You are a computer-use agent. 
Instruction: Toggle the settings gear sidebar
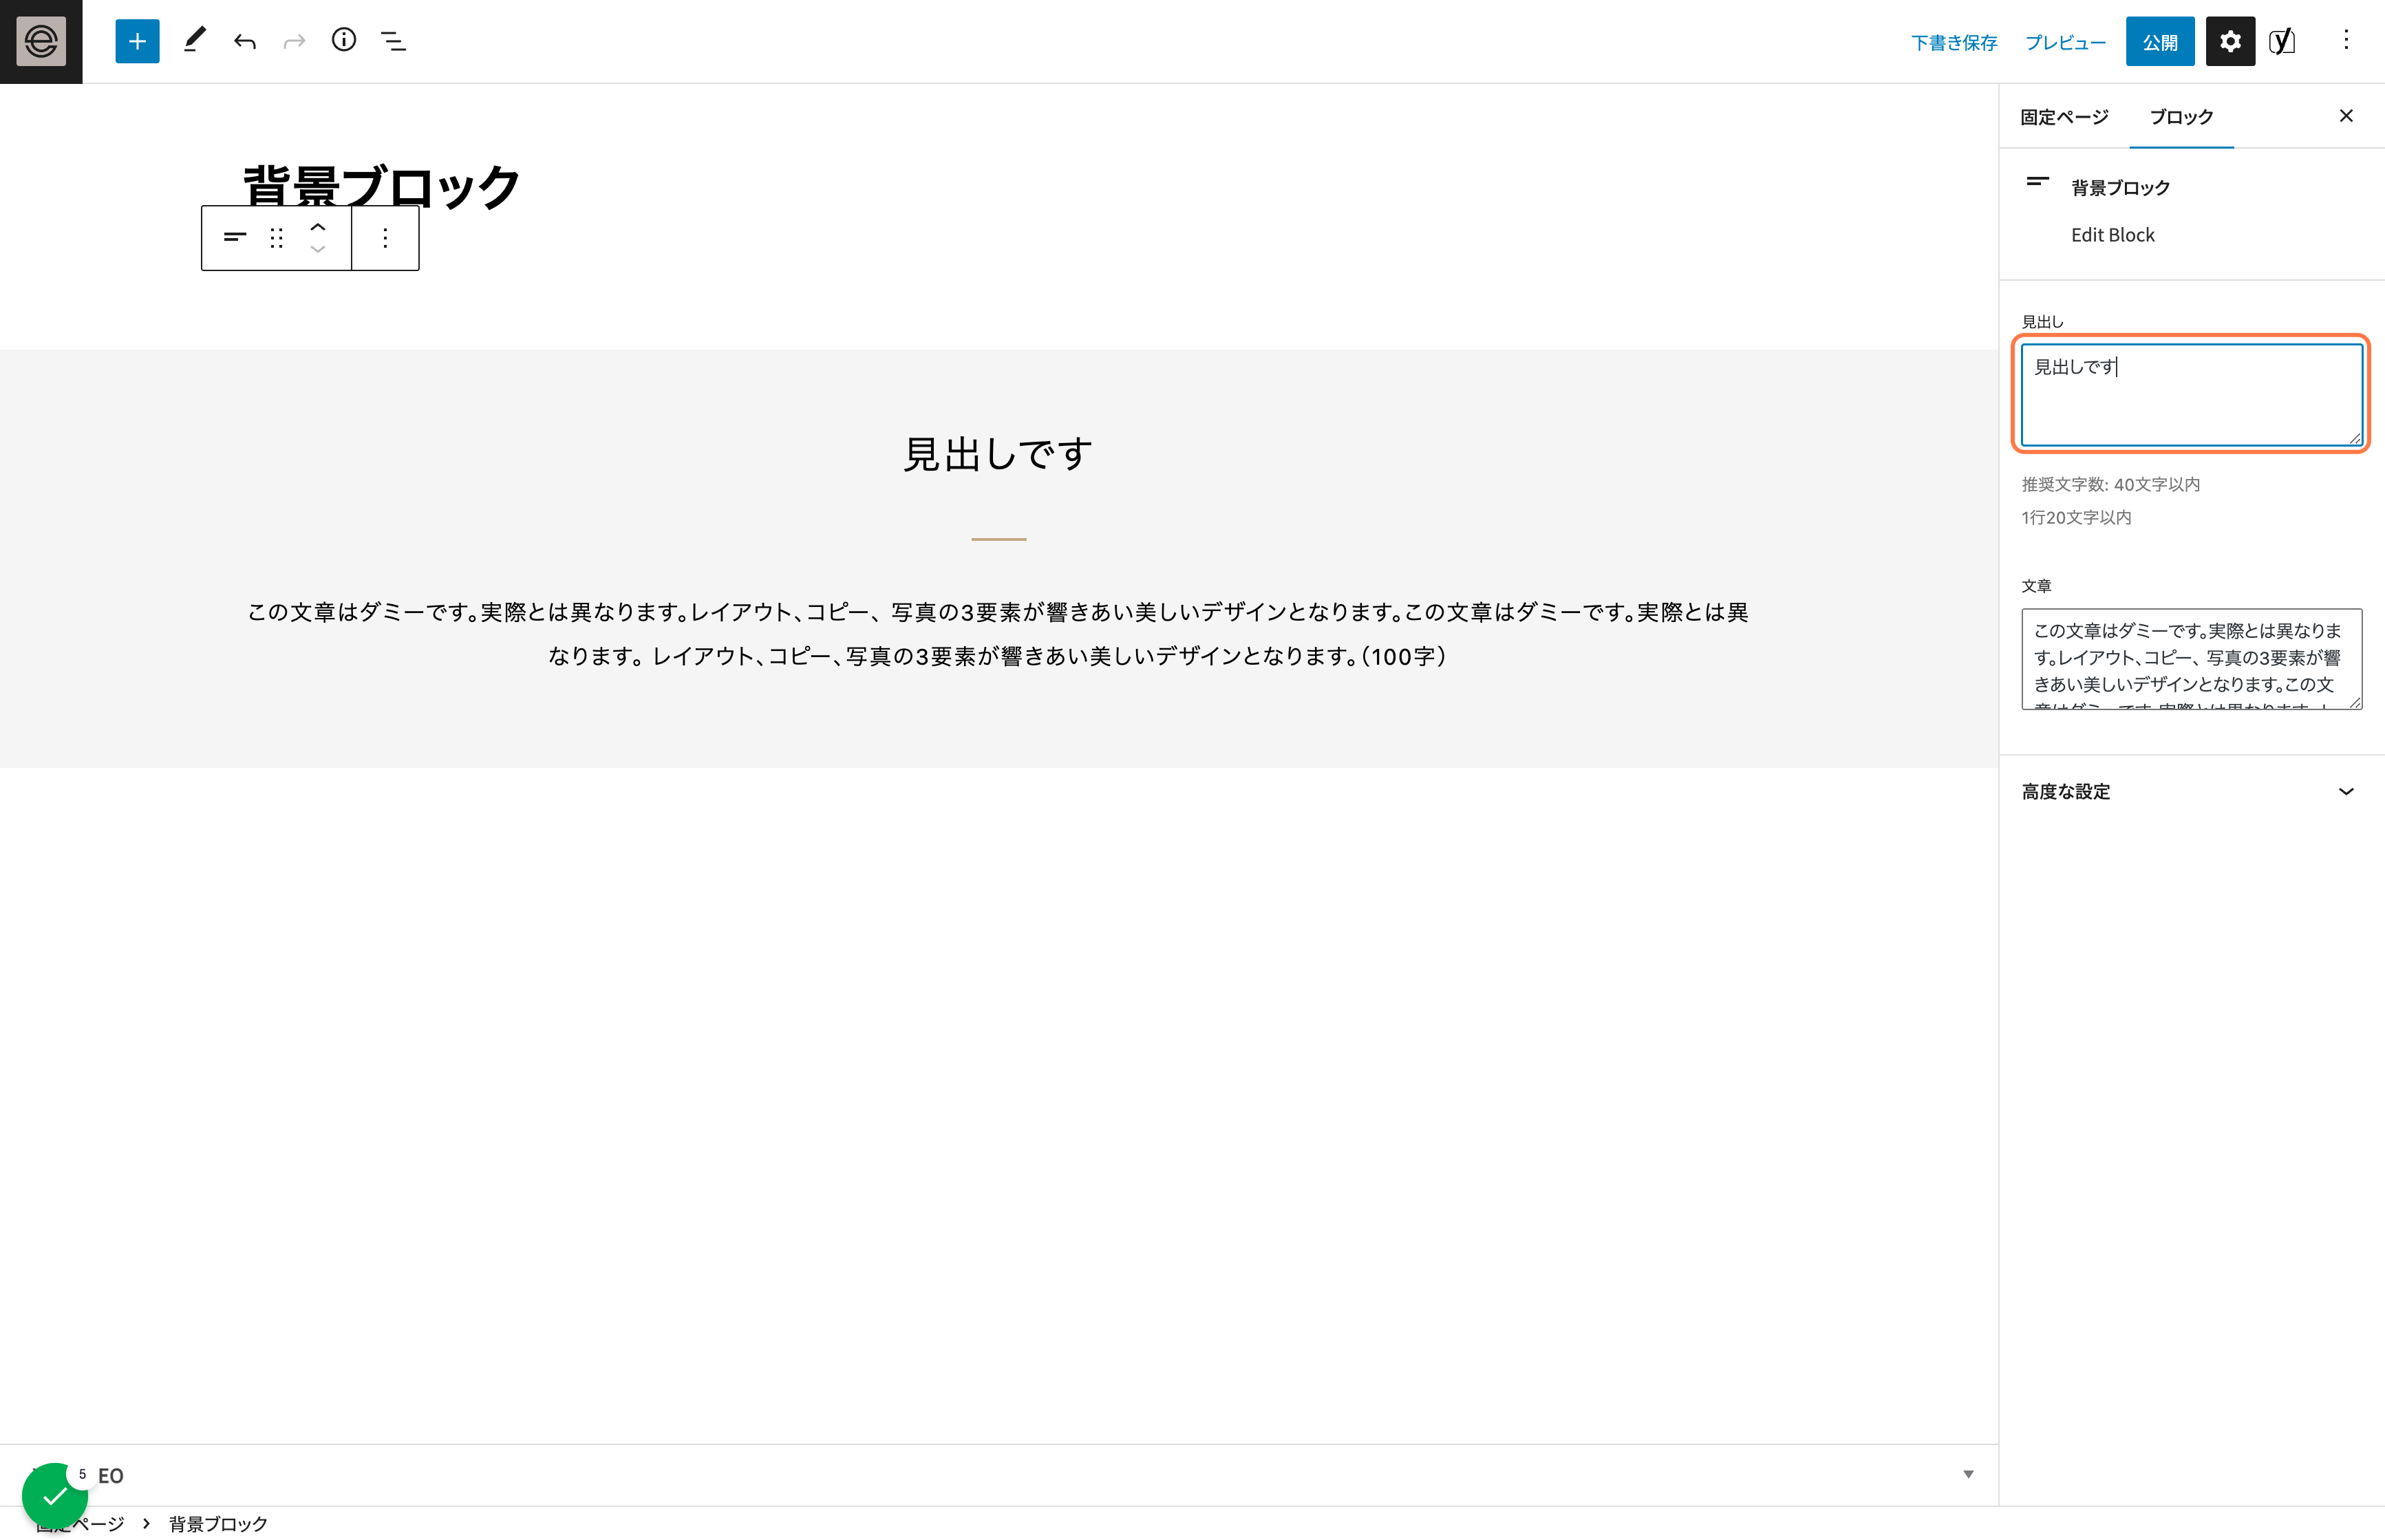point(2230,41)
